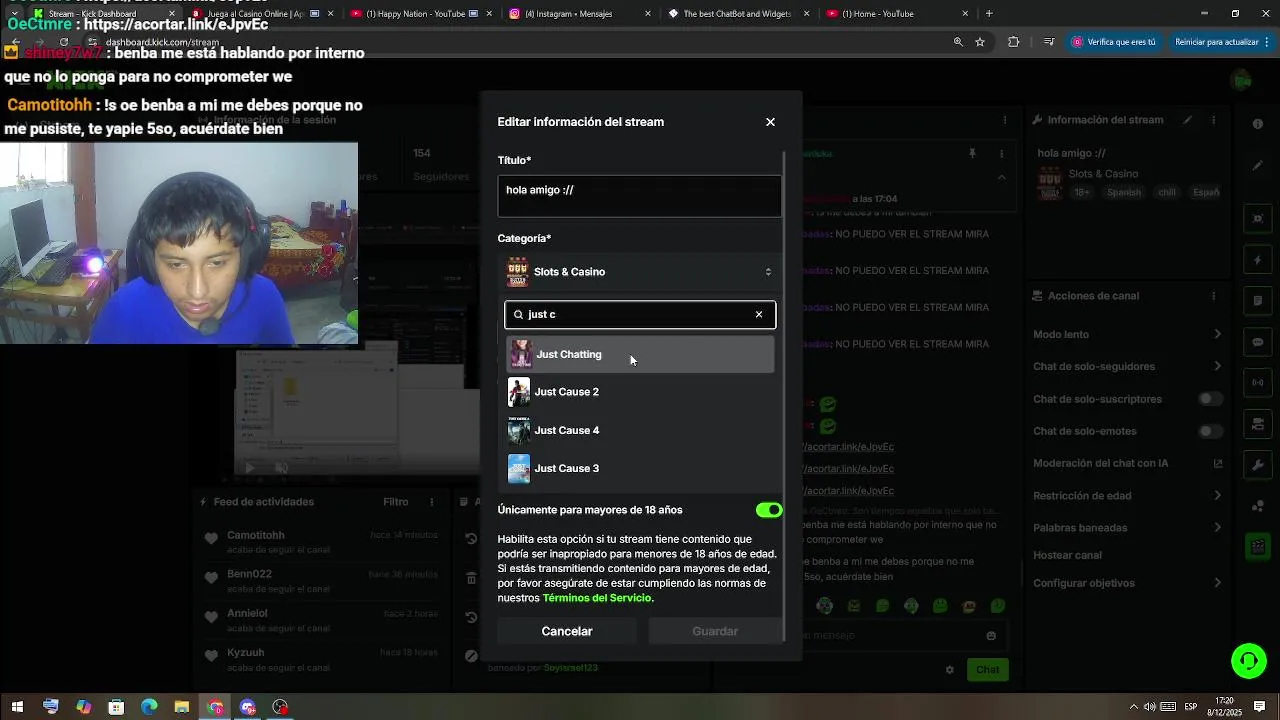Bookmark this page with star icon
This screenshot has height=720, width=1280.
click(x=980, y=42)
